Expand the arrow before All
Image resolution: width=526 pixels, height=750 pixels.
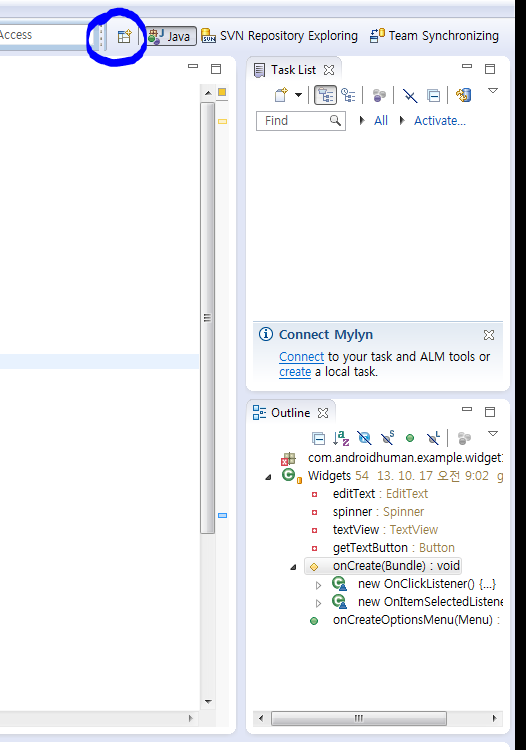(x=362, y=121)
